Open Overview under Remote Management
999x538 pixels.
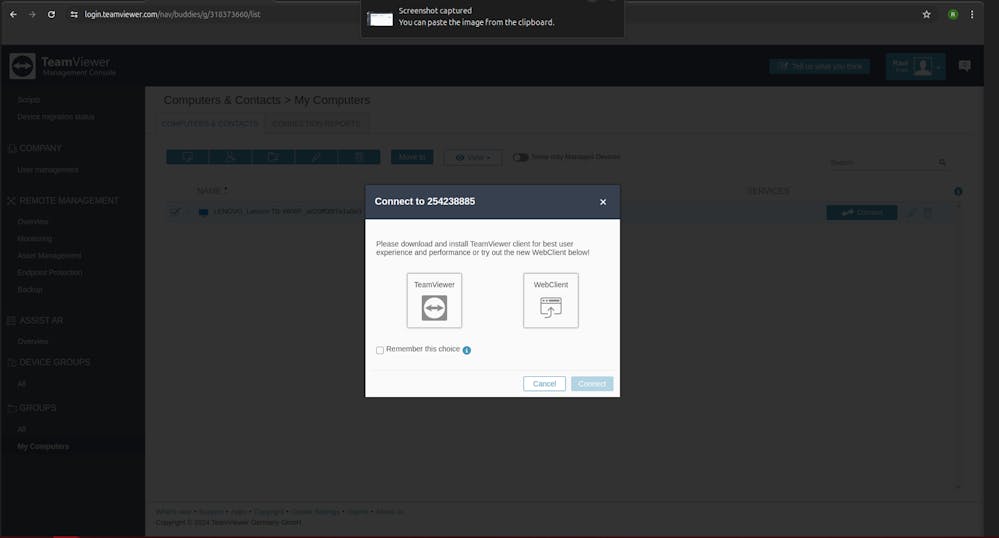(32, 222)
